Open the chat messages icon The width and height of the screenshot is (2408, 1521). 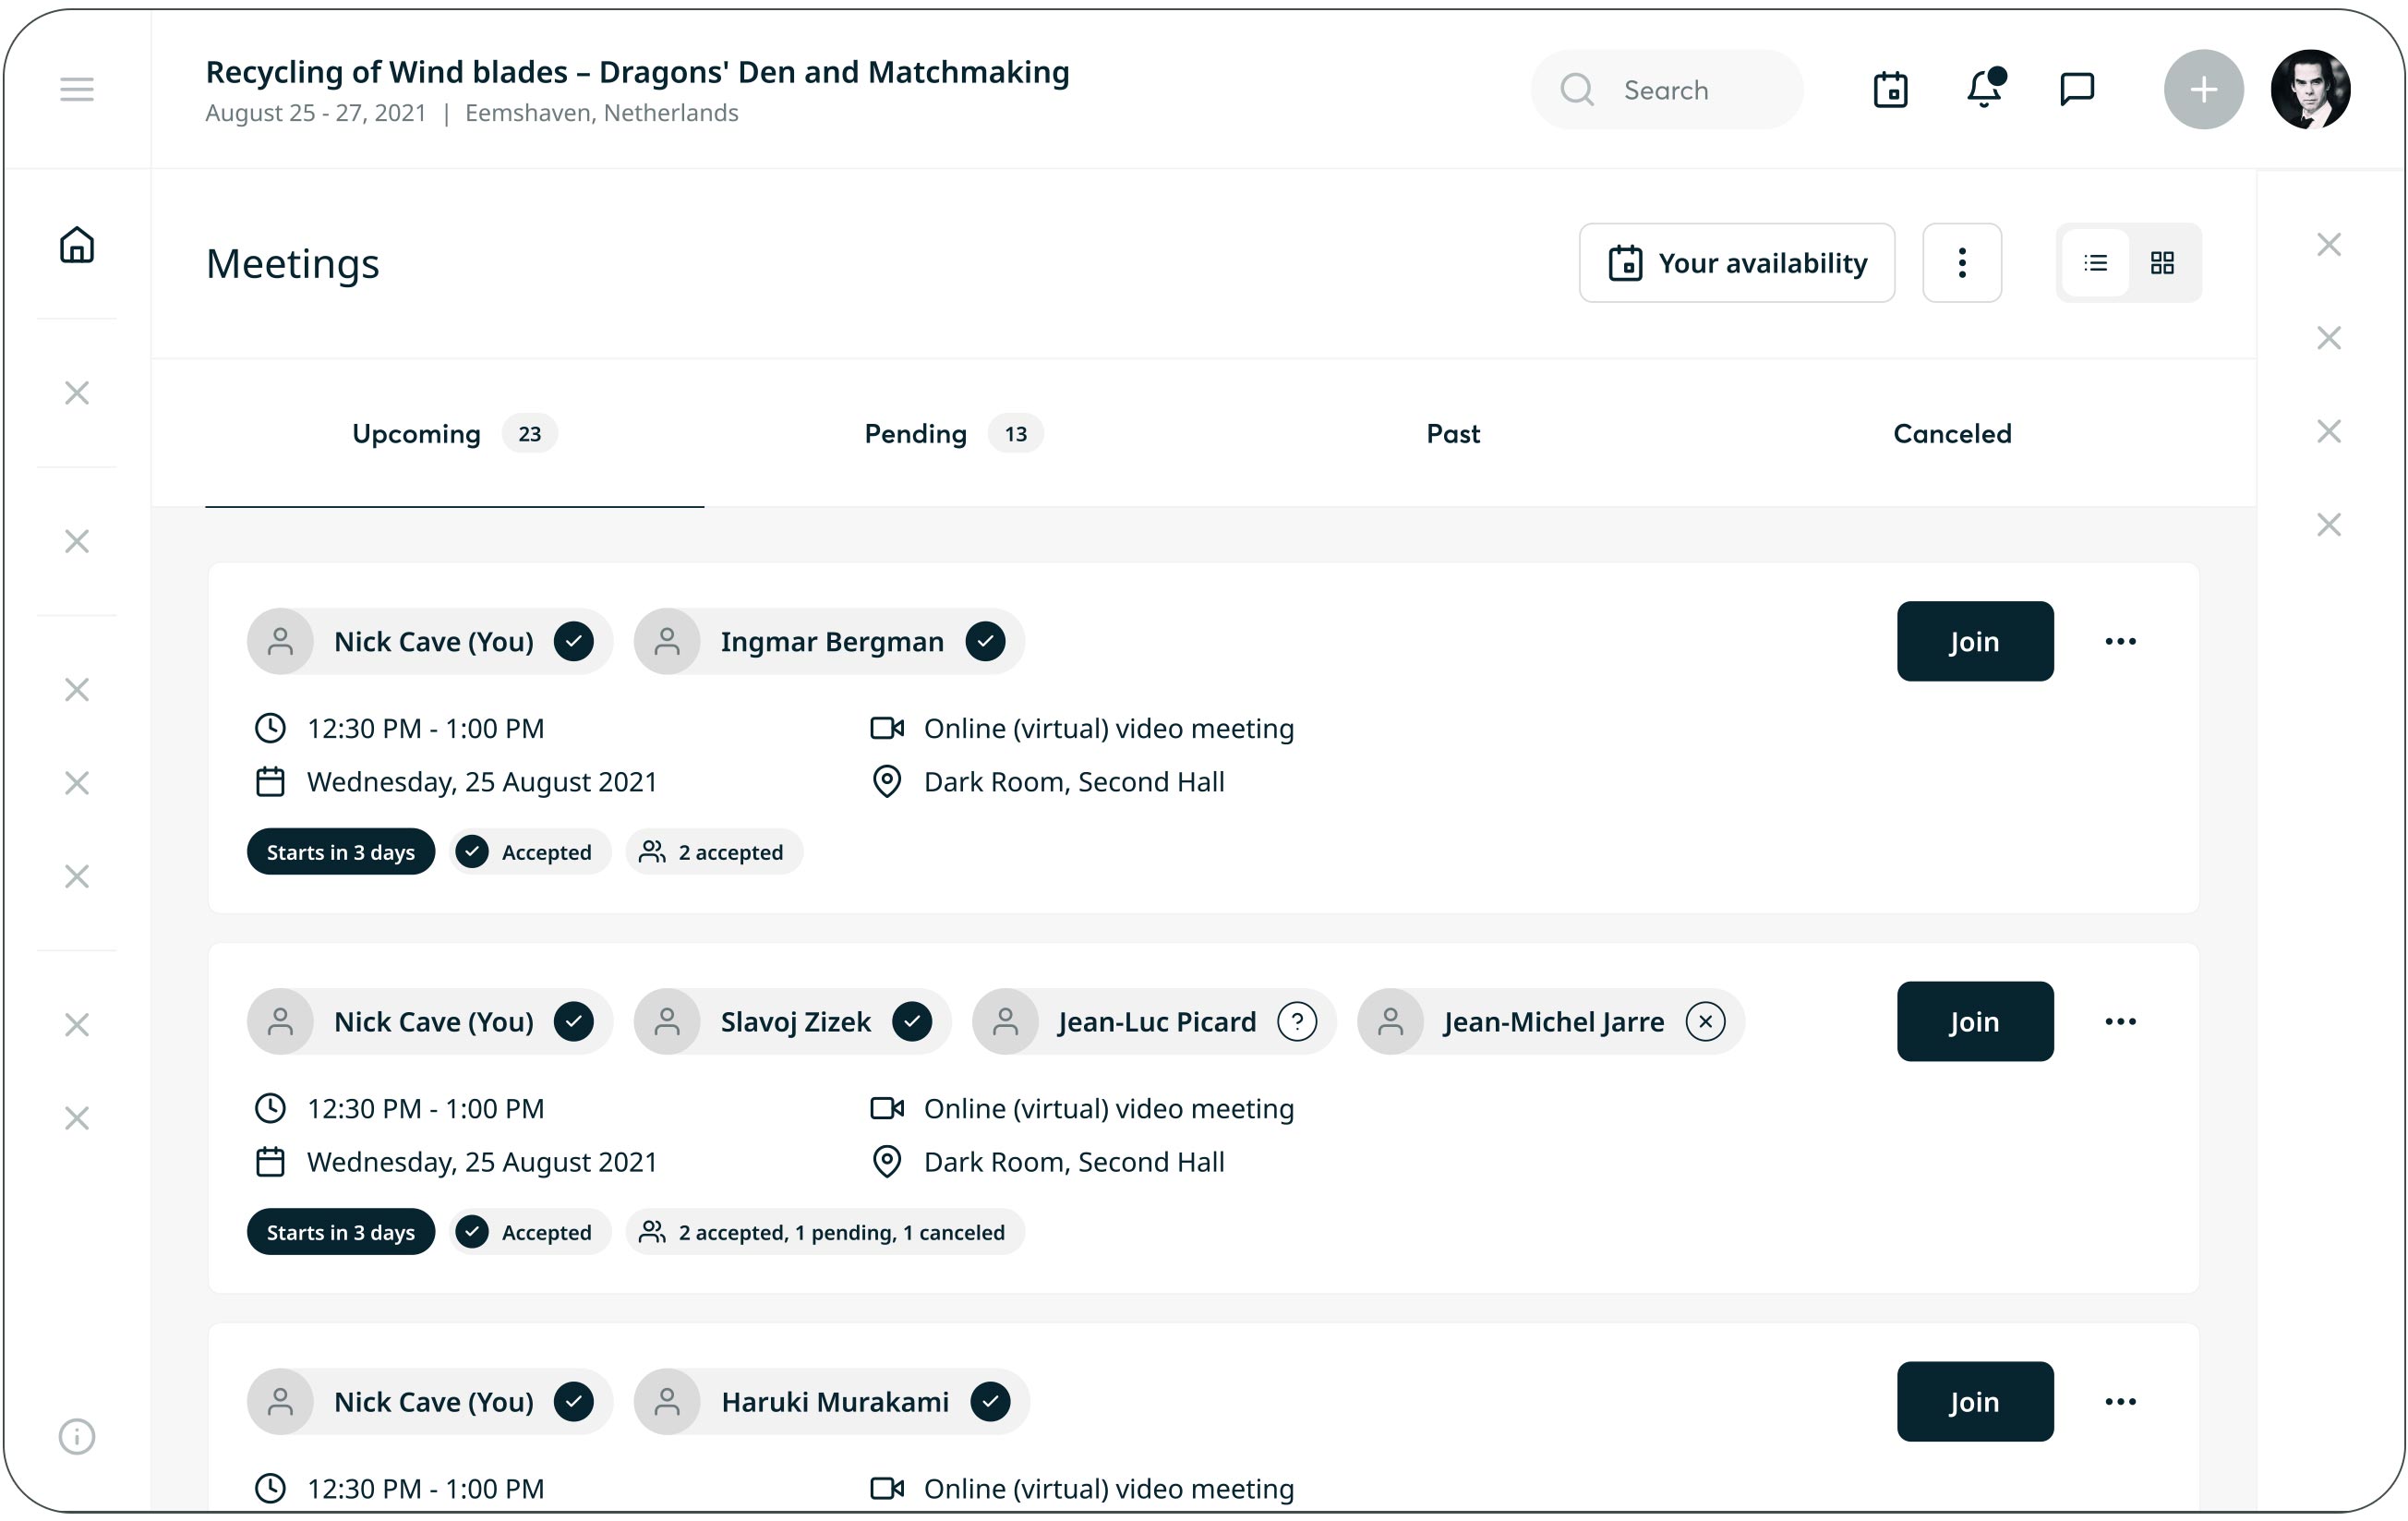tap(2077, 90)
